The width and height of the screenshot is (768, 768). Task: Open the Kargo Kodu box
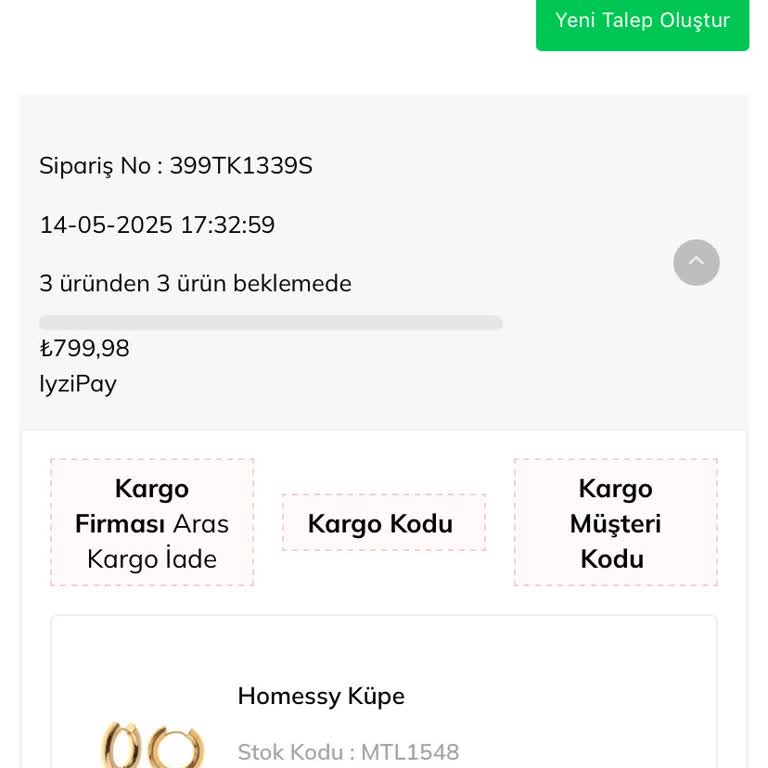coord(380,524)
